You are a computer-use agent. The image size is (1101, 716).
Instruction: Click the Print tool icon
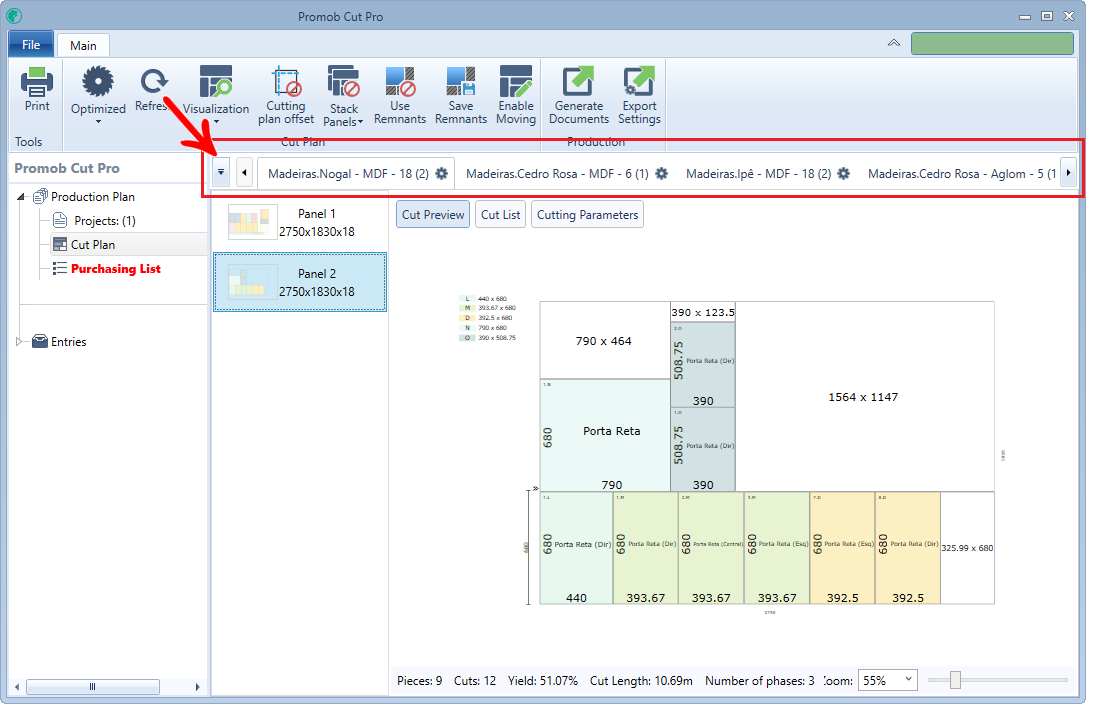pos(37,82)
